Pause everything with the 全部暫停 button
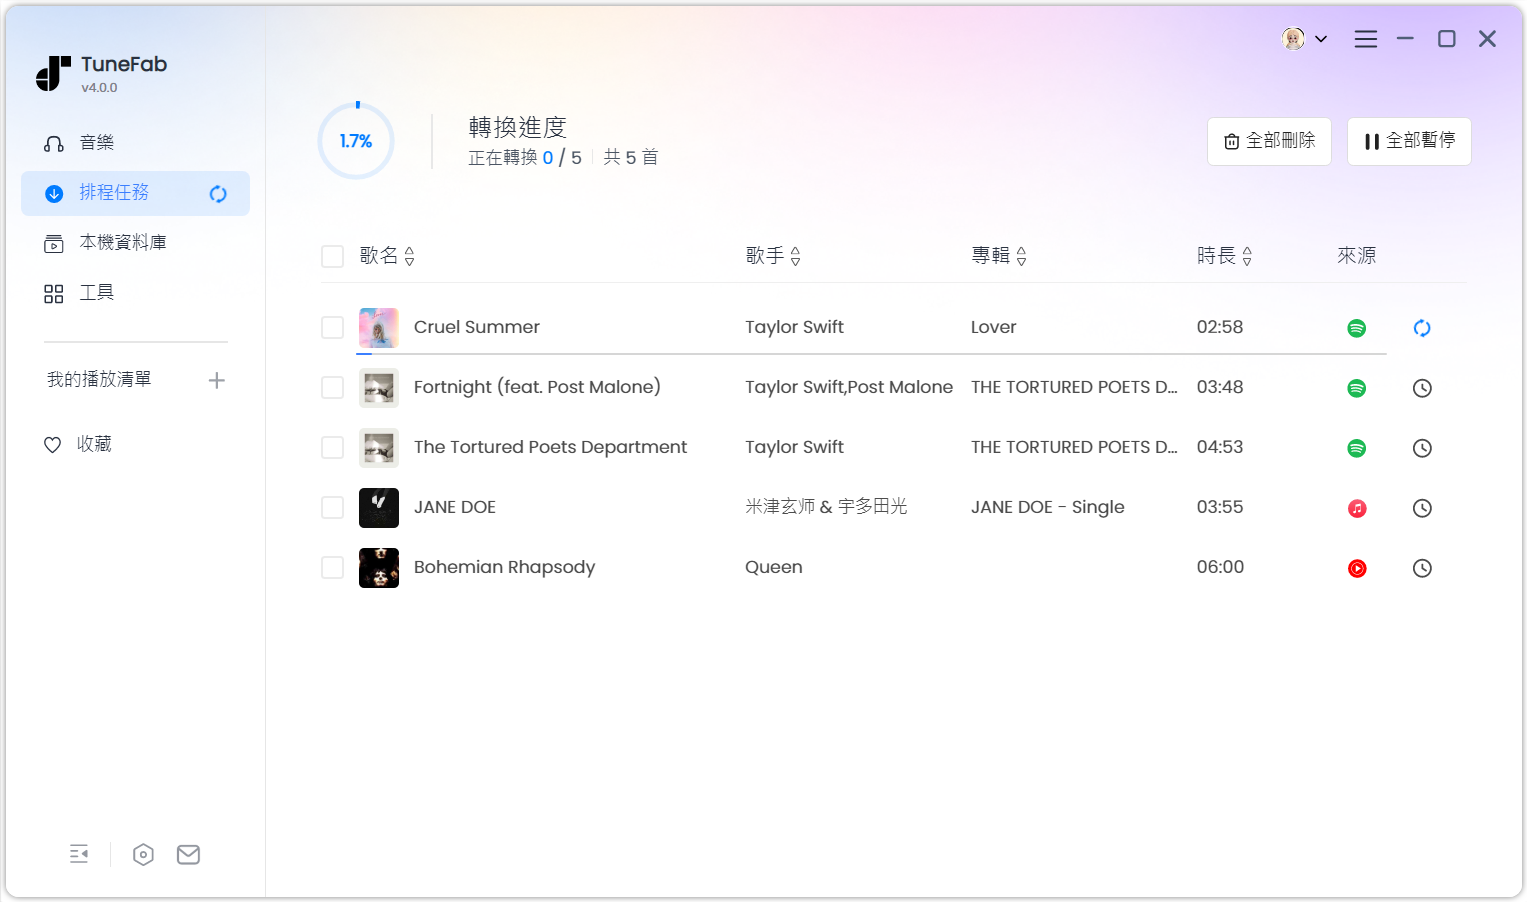The image size is (1528, 903). tap(1409, 141)
